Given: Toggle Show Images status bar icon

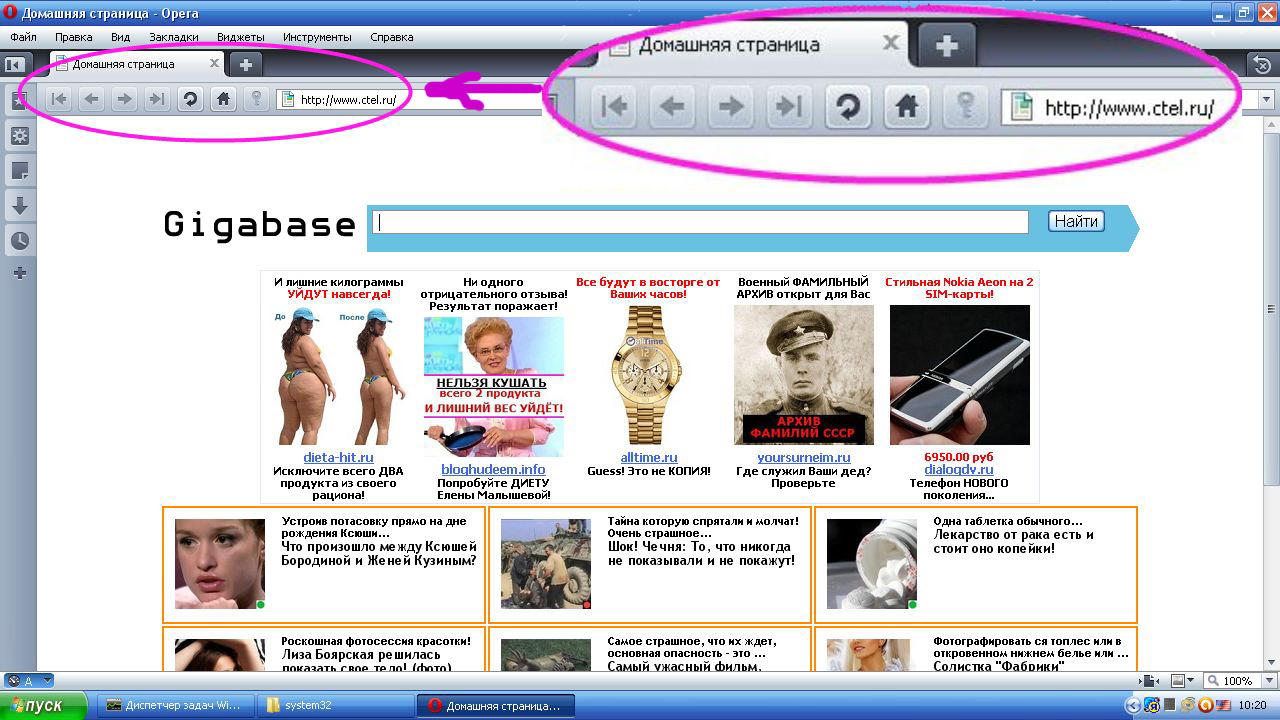Looking at the screenshot, I should click(x=1178, y=680).
